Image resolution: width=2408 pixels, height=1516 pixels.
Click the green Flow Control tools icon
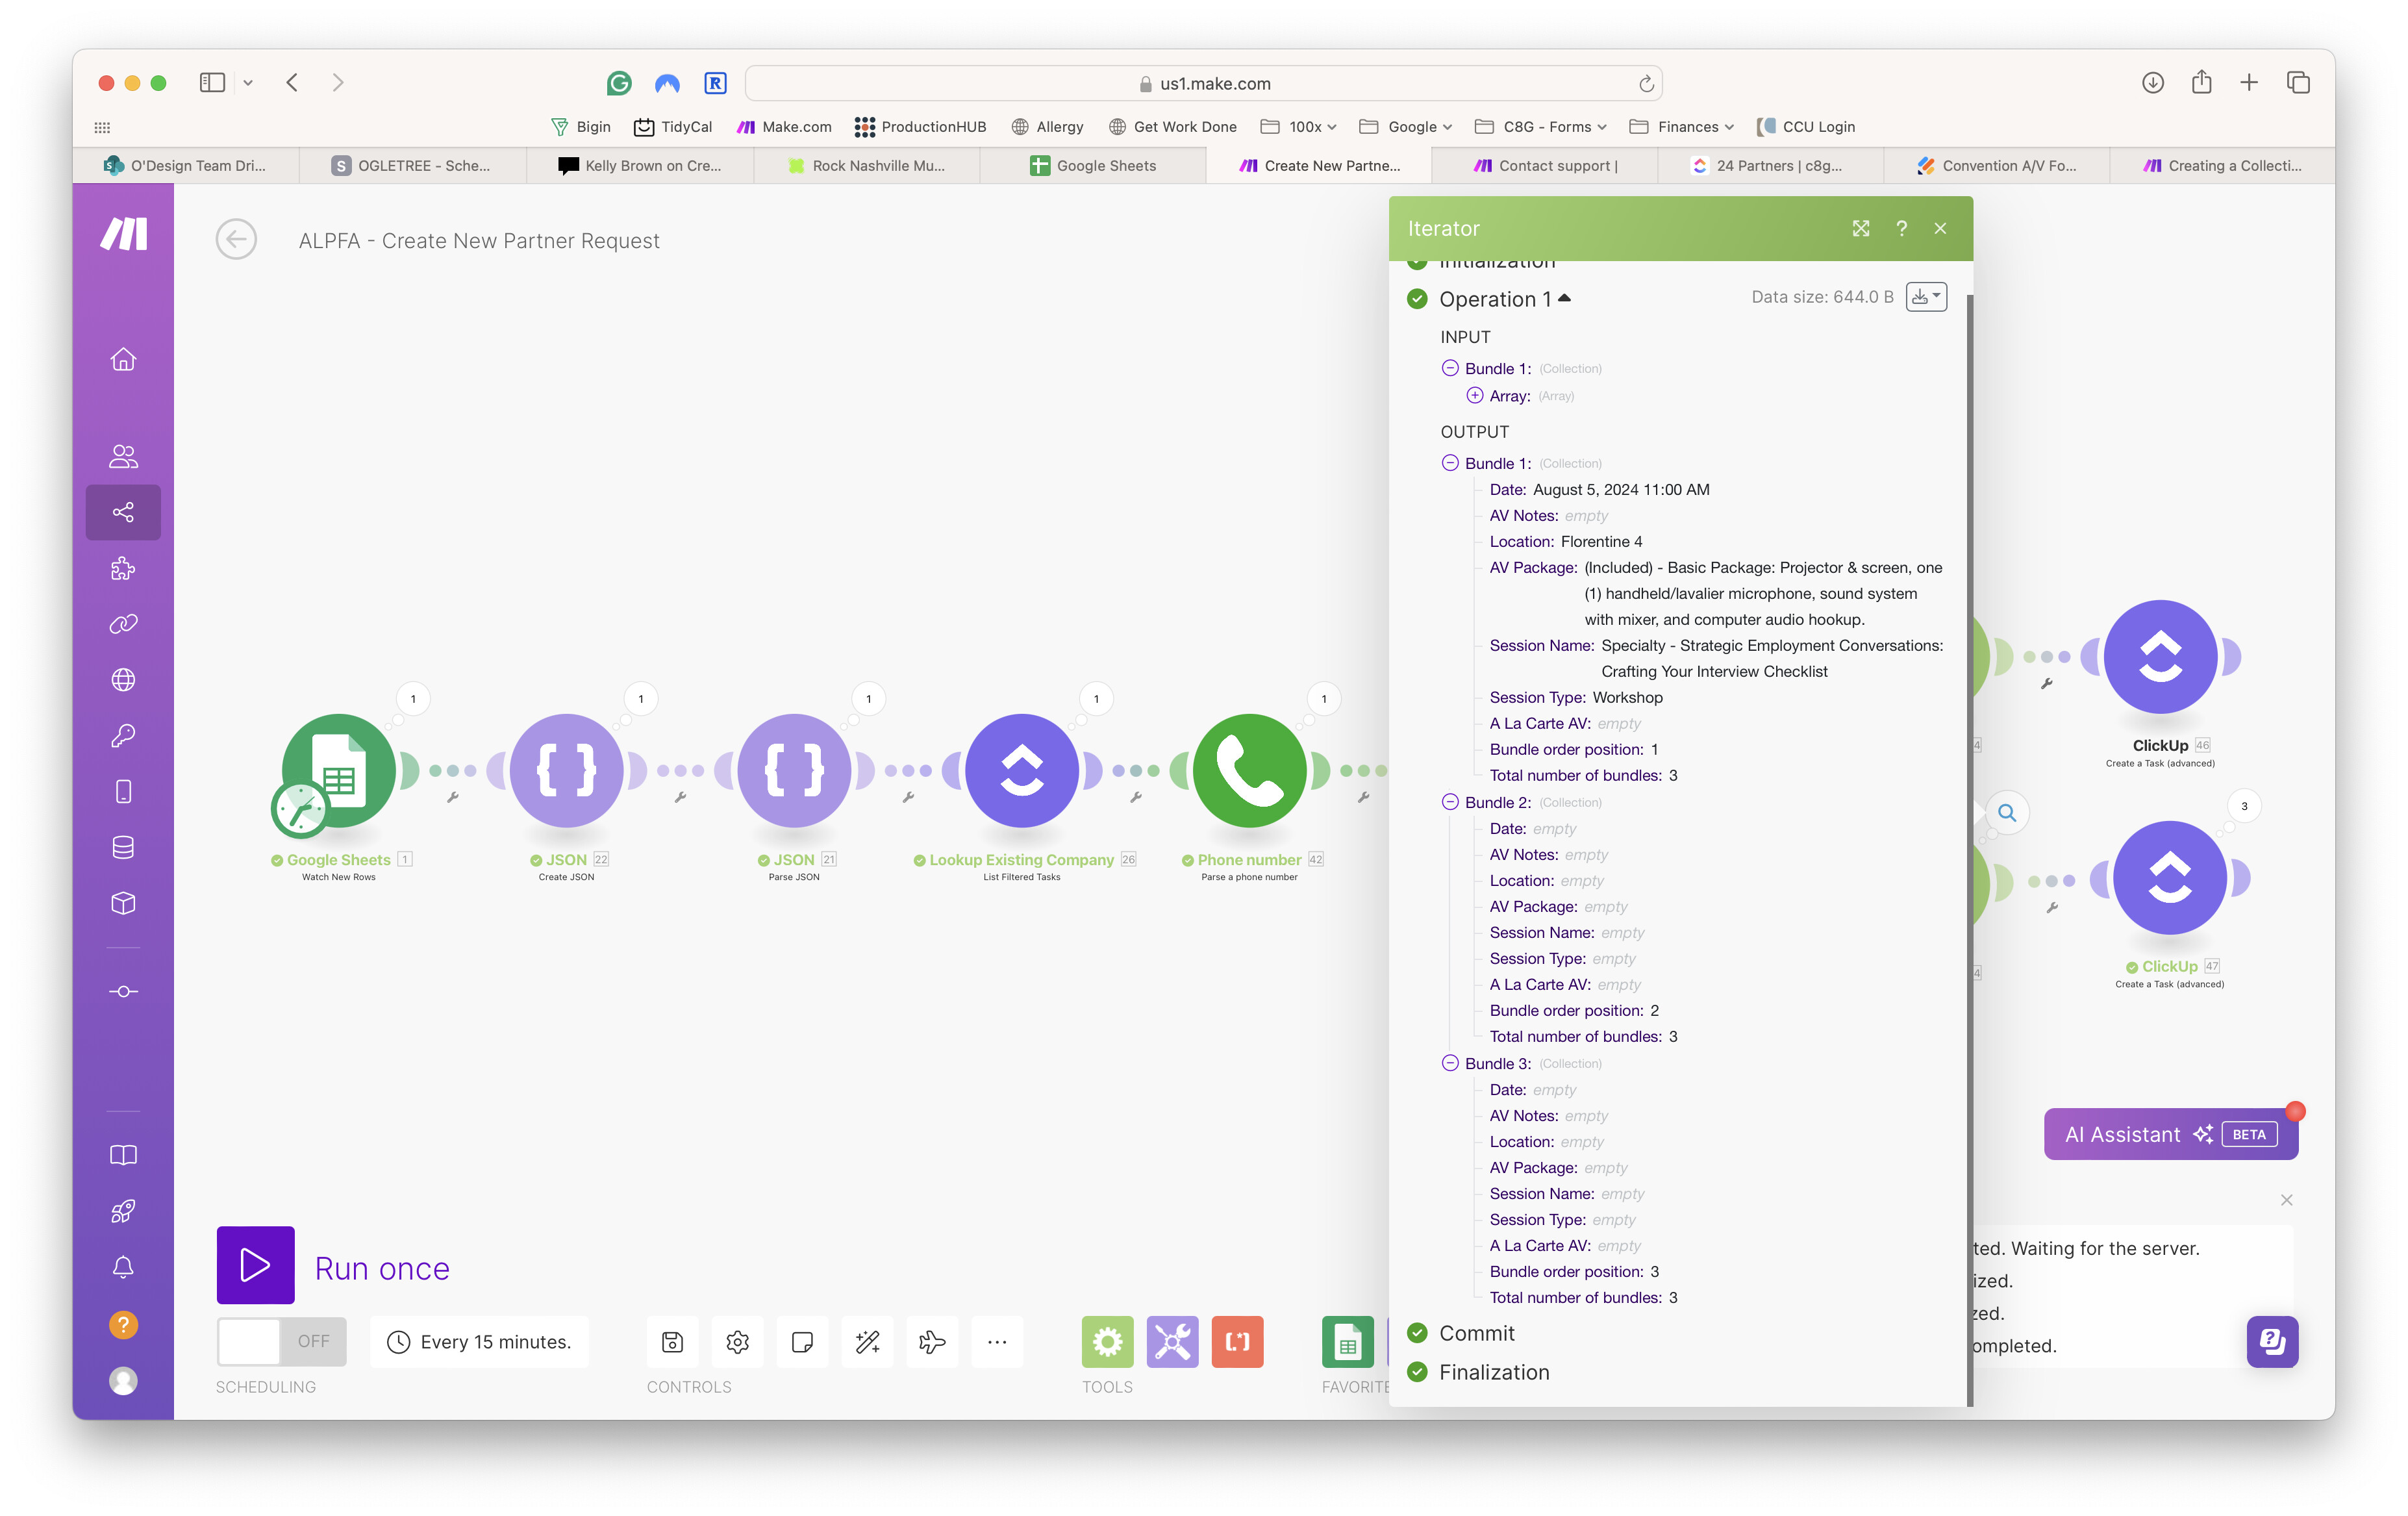point(1107,1341)
